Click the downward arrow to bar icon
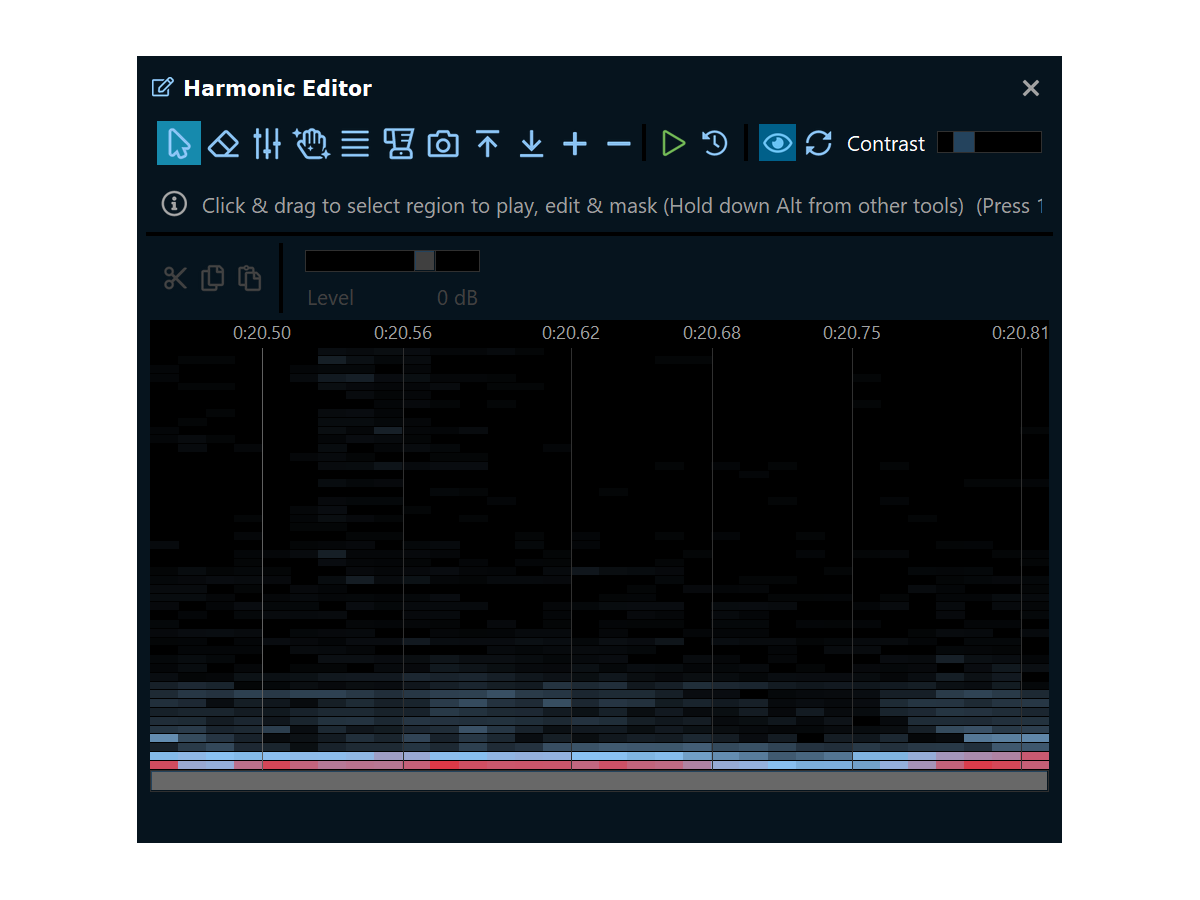Screen dimensions: 1200x900 (531, 143)
